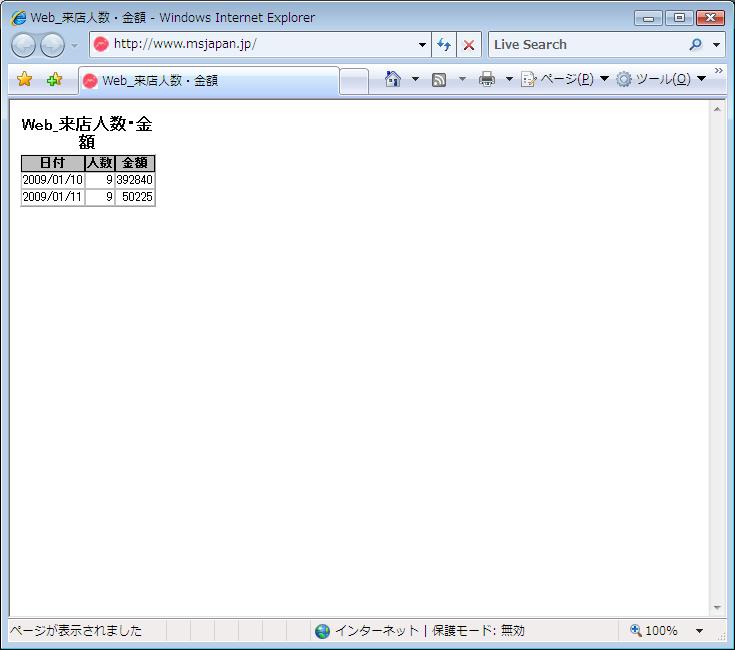This screenshot has width=735, height=650.
Task: Click the 金額 column header
Action: click(135, 163)
